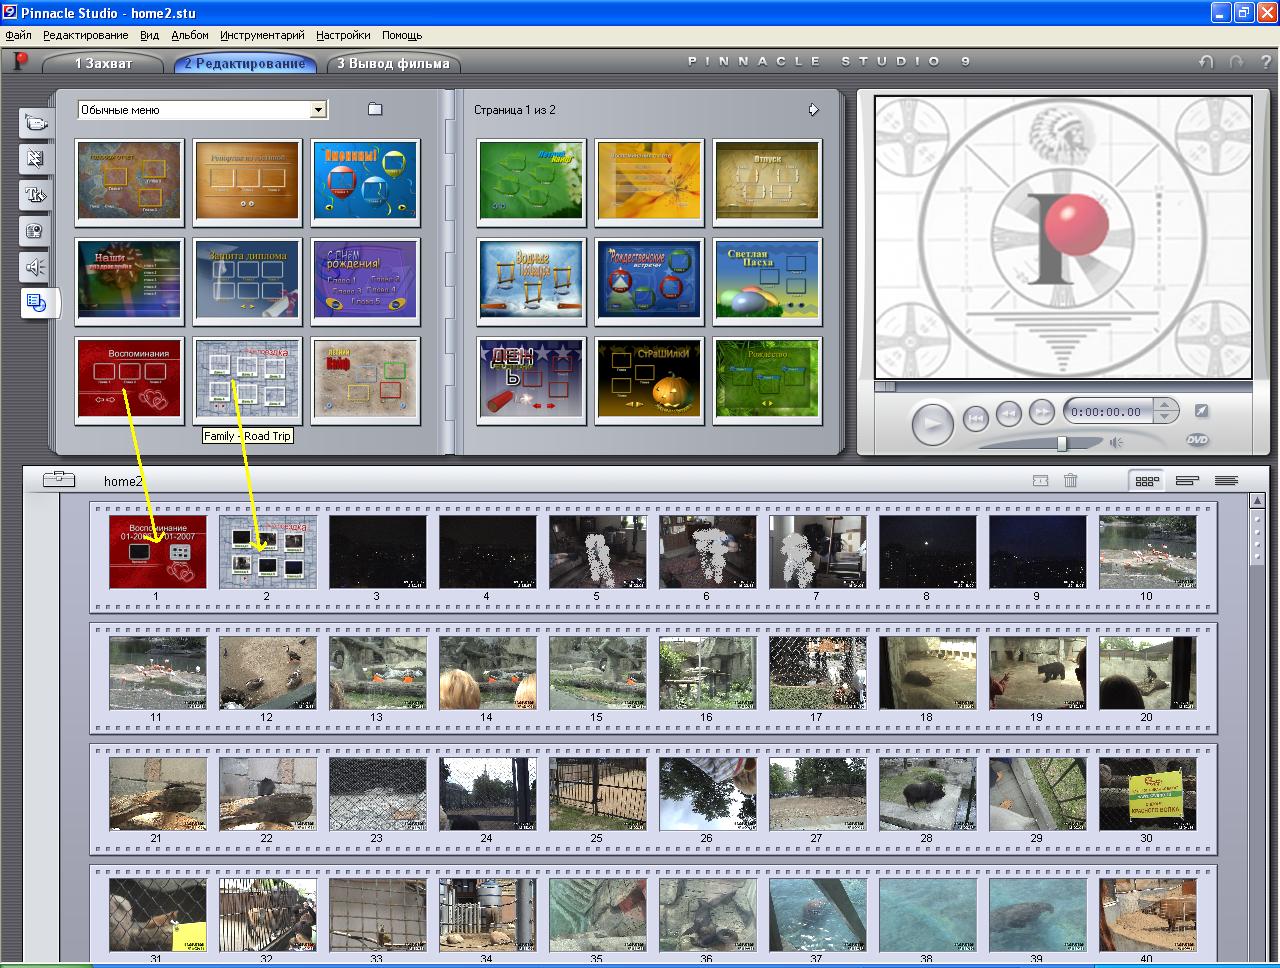The image size is (1280, 968).
Task: Adjust the player volume slider
Action: 1062,443
